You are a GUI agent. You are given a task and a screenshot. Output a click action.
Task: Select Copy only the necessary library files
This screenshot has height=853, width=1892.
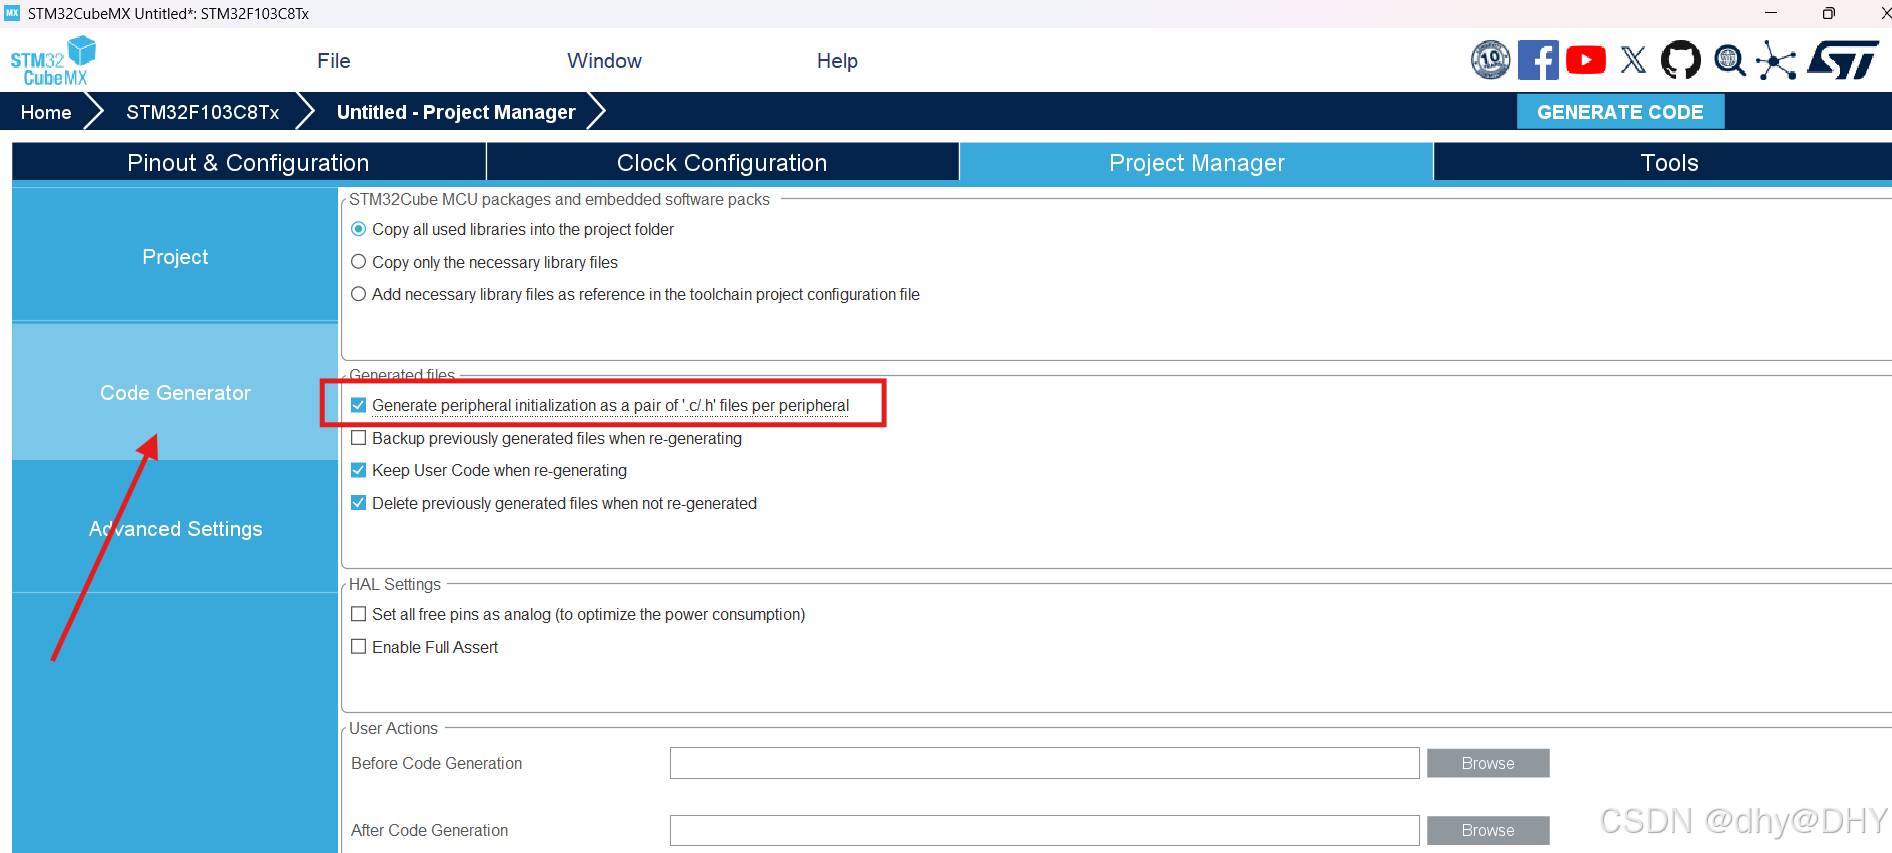(358, 262)
